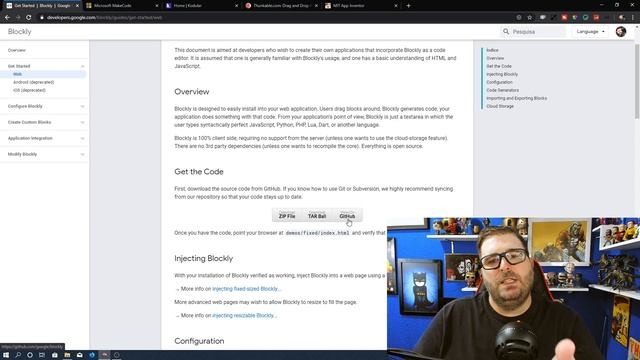The height and width of the screenshot is (360, 640).
Task: Click the browser forward arrow
Action: (x=18, y=18)
